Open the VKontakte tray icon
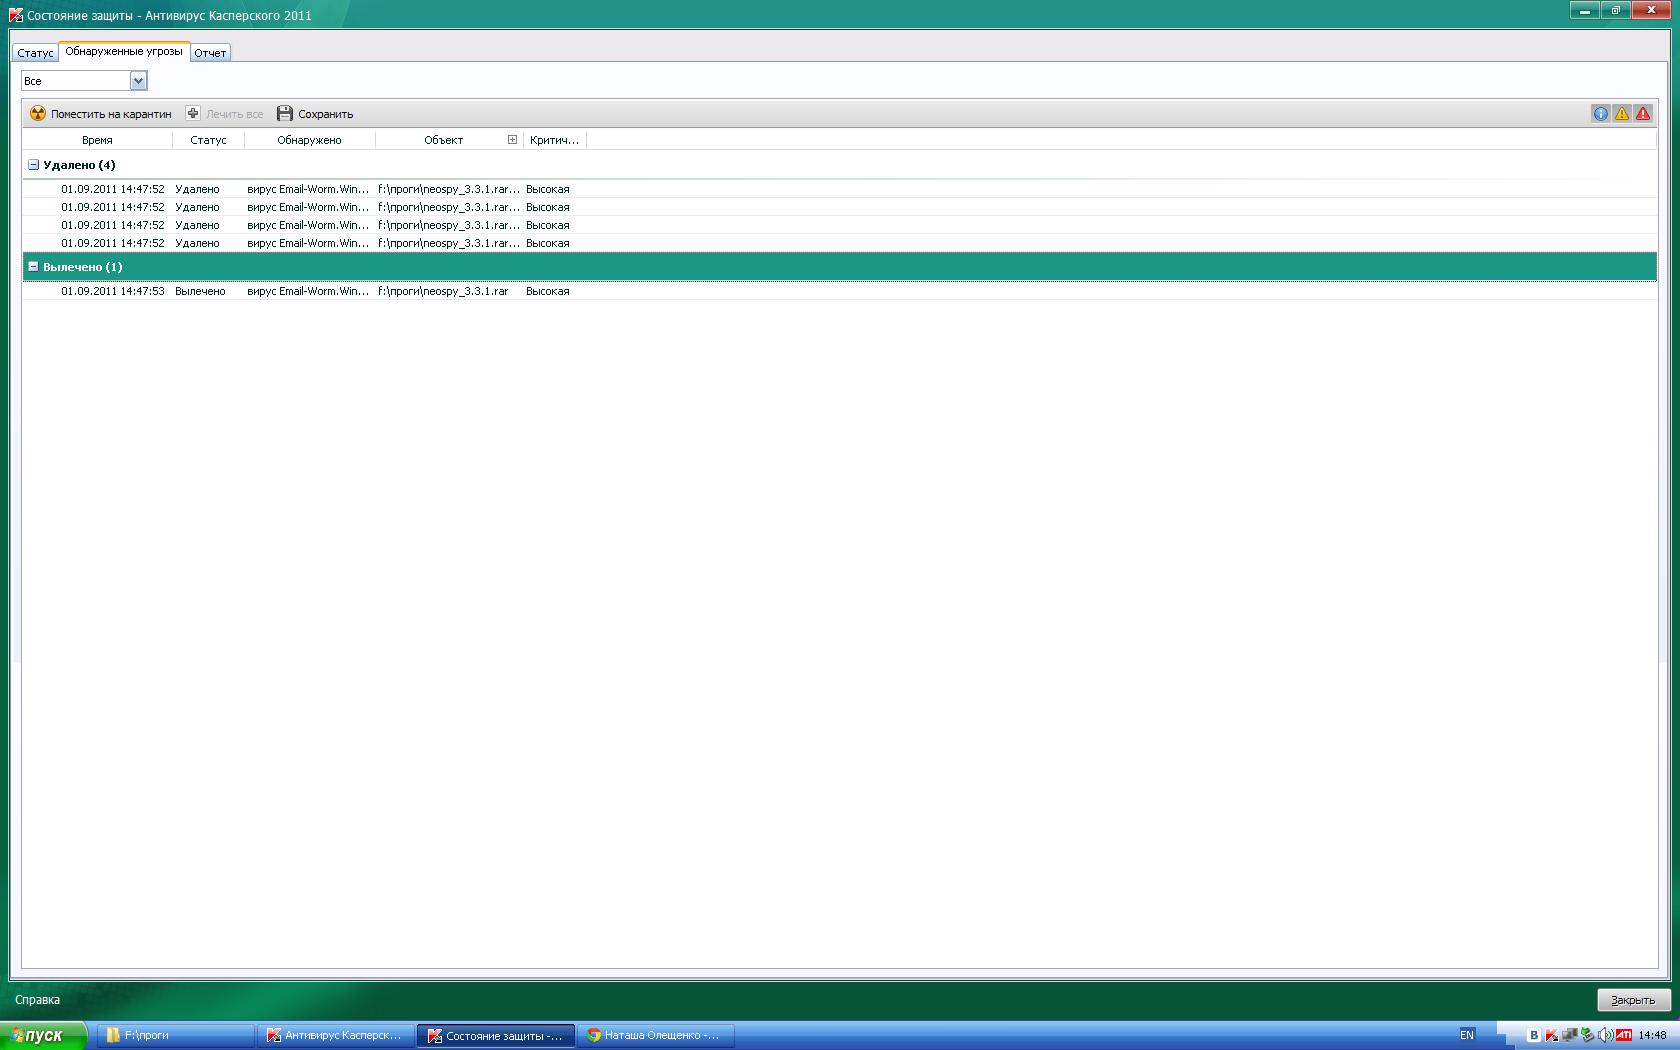Viewport: 1680px width, 1050px height. tap(1533, 1035)
